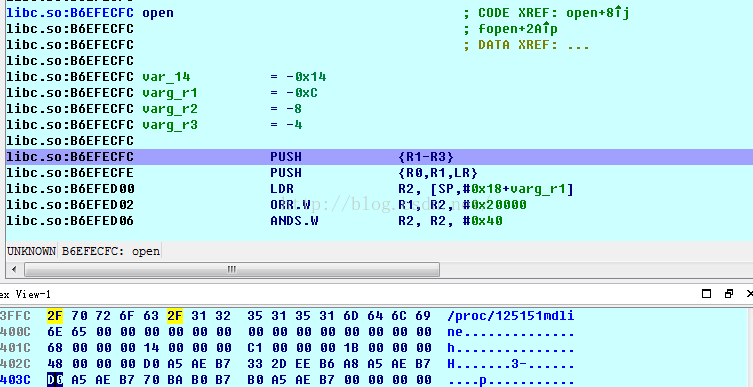This screenshot has height=387, width=753.
Task: Select the varg_r2 definition name
Action: click(x=170, y=109)
